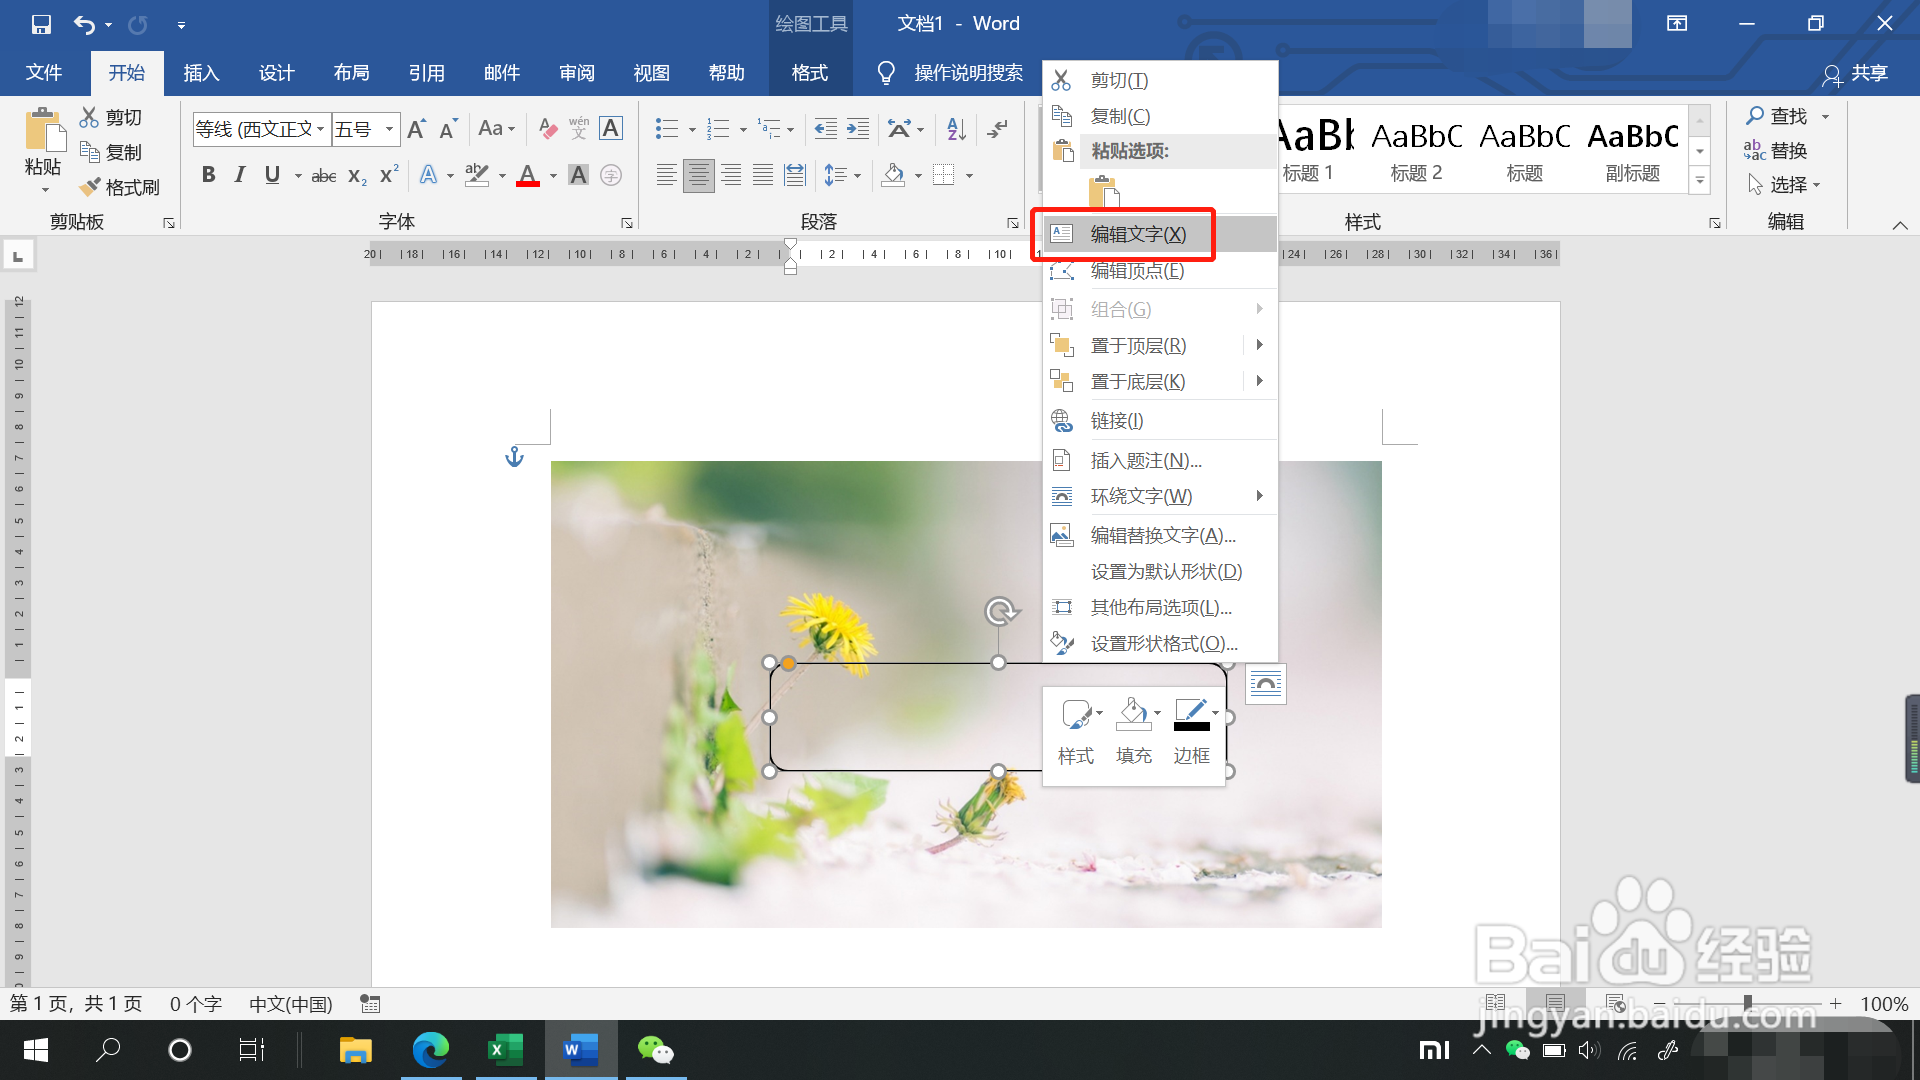Set Center paragraph alignment
Image resolution: width=1920 pixels, height=1080 pixels.
point(698,176)
